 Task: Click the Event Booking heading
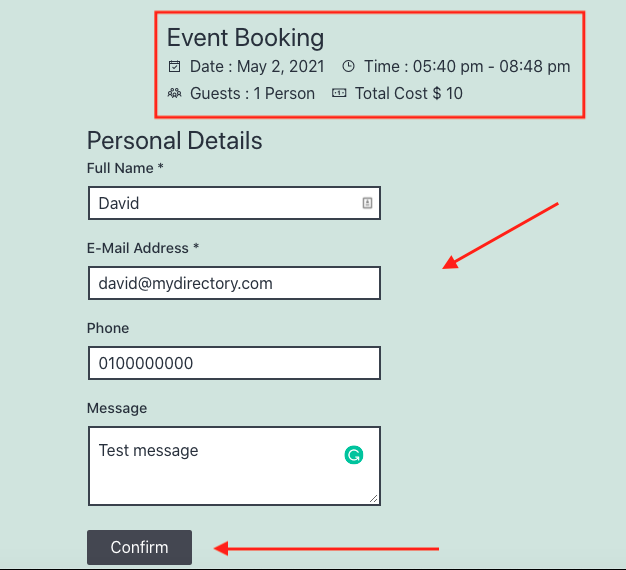coord(246,38)
